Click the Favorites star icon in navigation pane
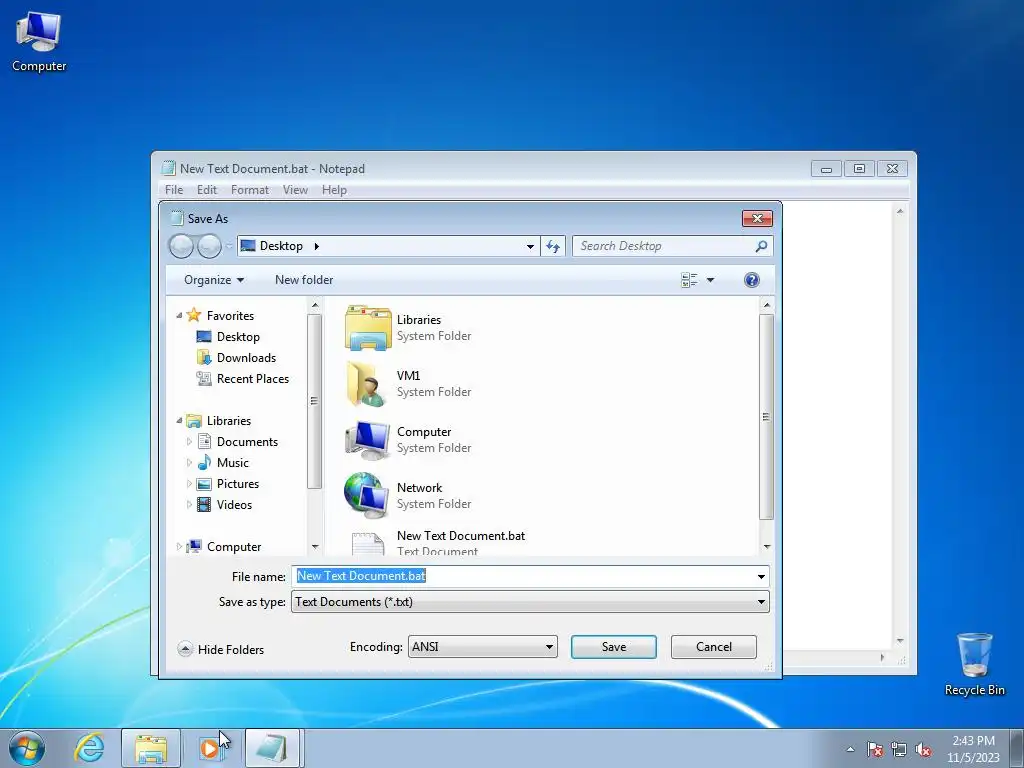 pos(193,315)
